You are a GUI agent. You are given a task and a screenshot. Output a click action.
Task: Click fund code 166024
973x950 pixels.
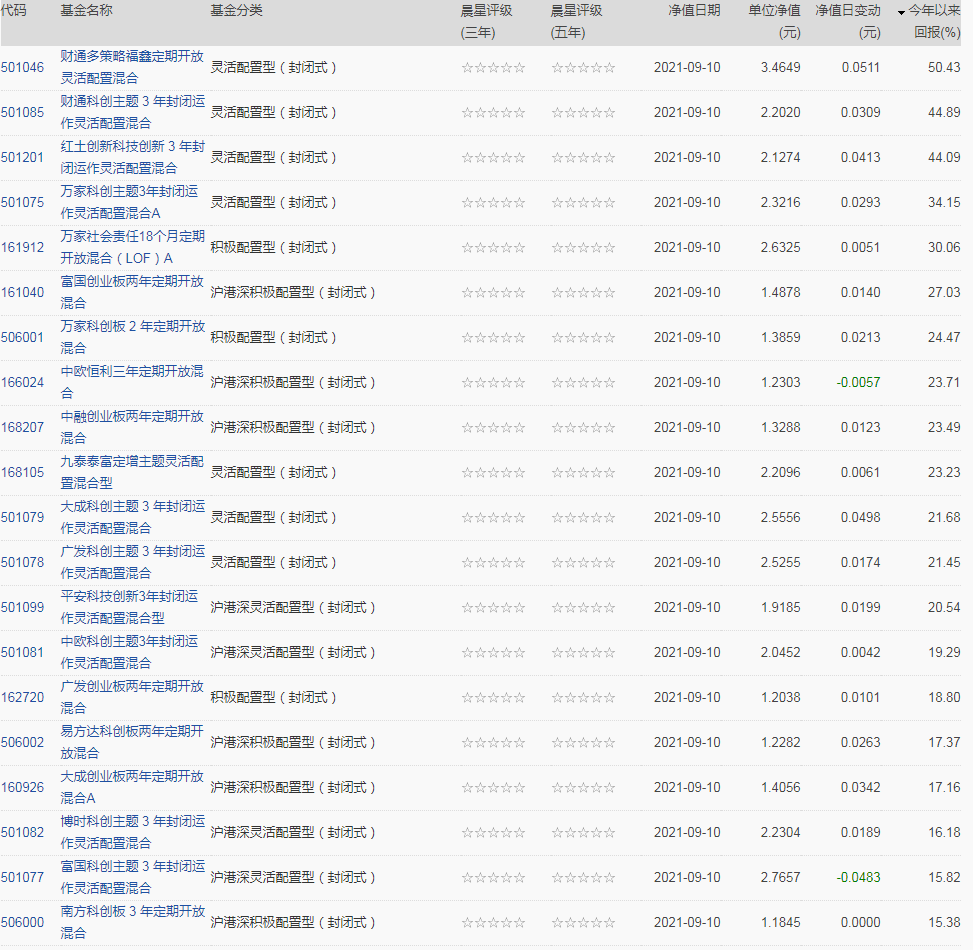click(x=22, y=382)
